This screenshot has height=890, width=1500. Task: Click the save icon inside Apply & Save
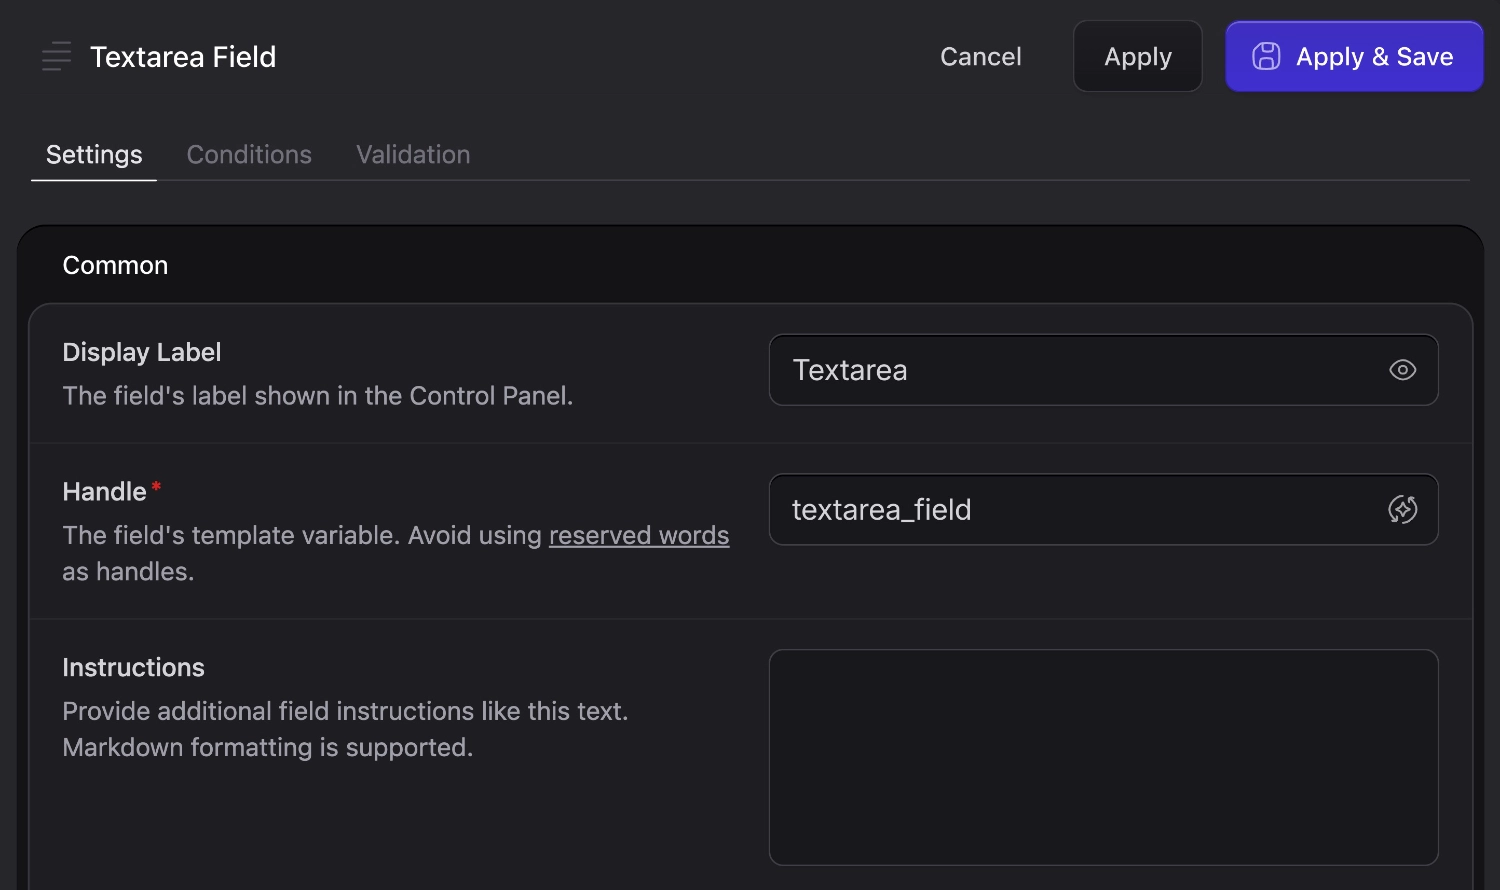pyautogui.click(x=1266, y=56)
